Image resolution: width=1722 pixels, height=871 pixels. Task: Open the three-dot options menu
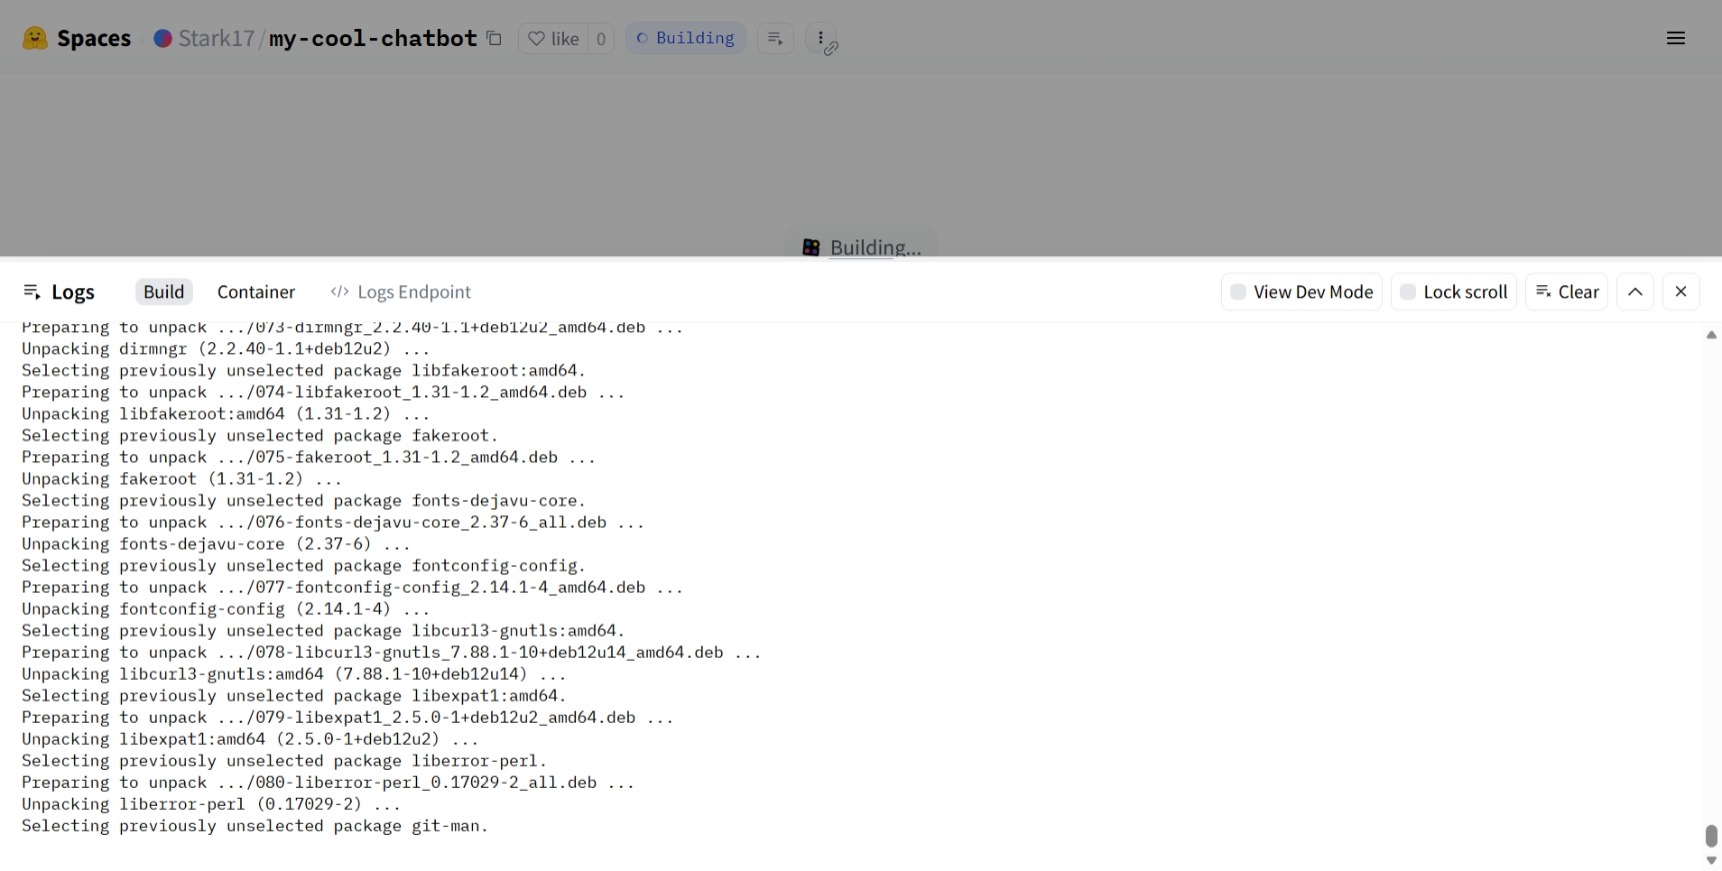[x=820, y=38]
